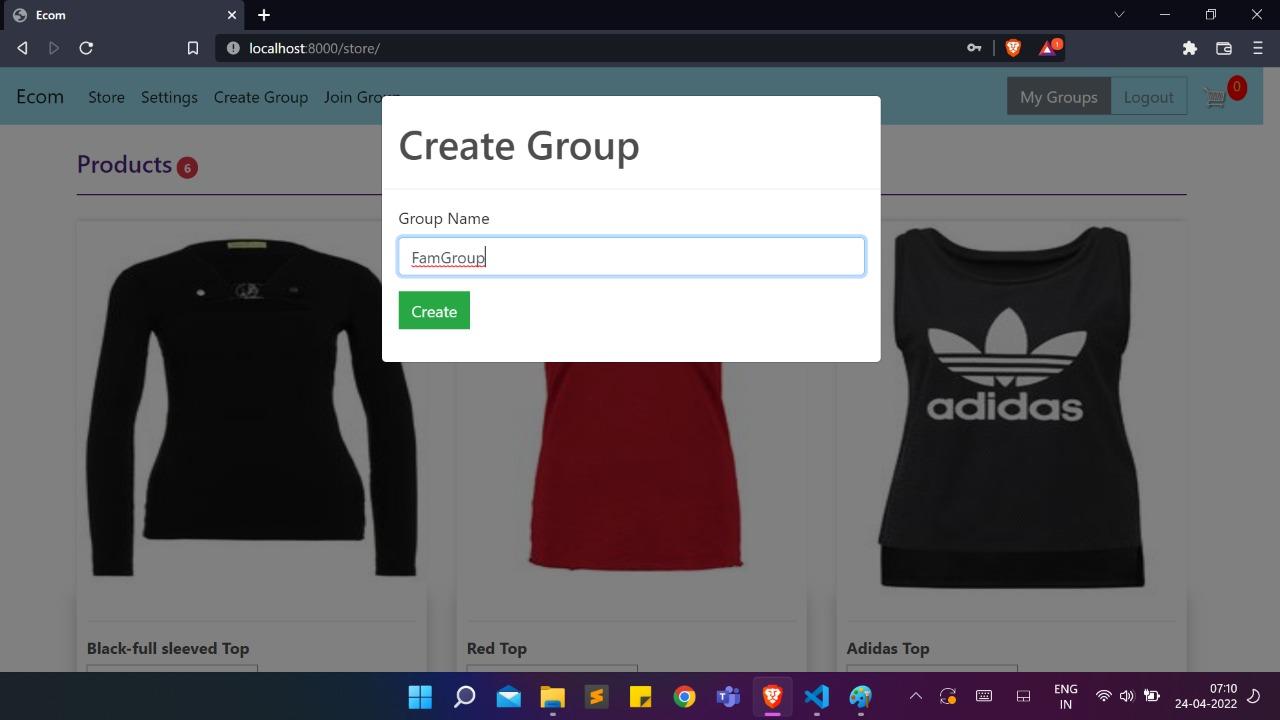Image resolution: width=1280 pixels, height=720 pixels.
Task: Open Brave Shields lion icon
Action: tap(1013, 48)
